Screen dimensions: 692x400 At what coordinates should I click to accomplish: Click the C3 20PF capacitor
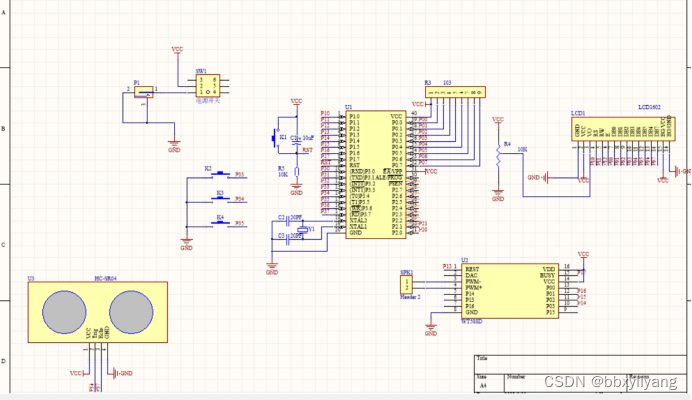(287, 239)
